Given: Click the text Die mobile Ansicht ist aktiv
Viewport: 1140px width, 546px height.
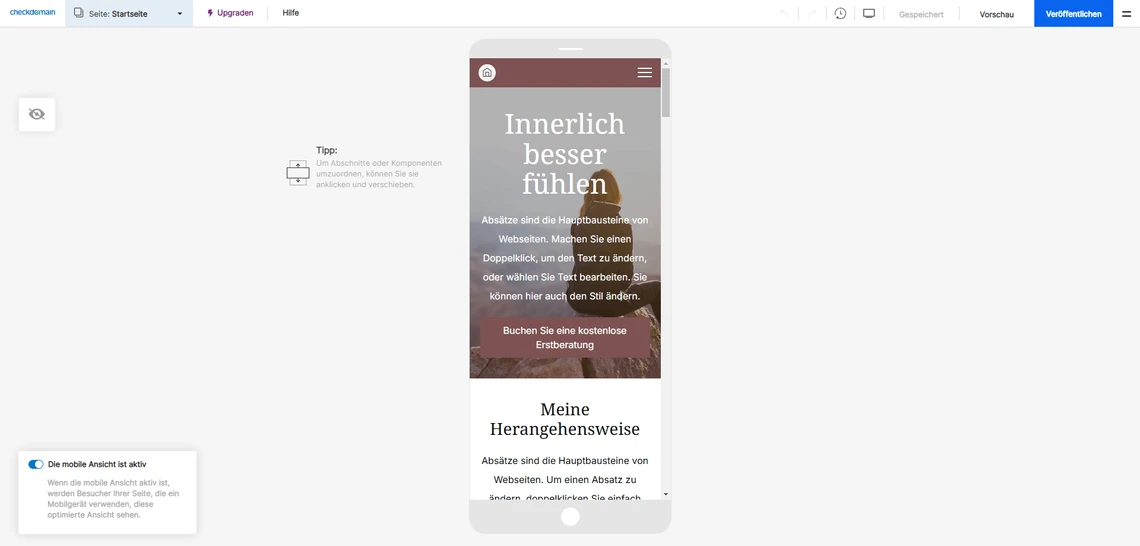Looking at the screenshot, I should pos(97,464).
